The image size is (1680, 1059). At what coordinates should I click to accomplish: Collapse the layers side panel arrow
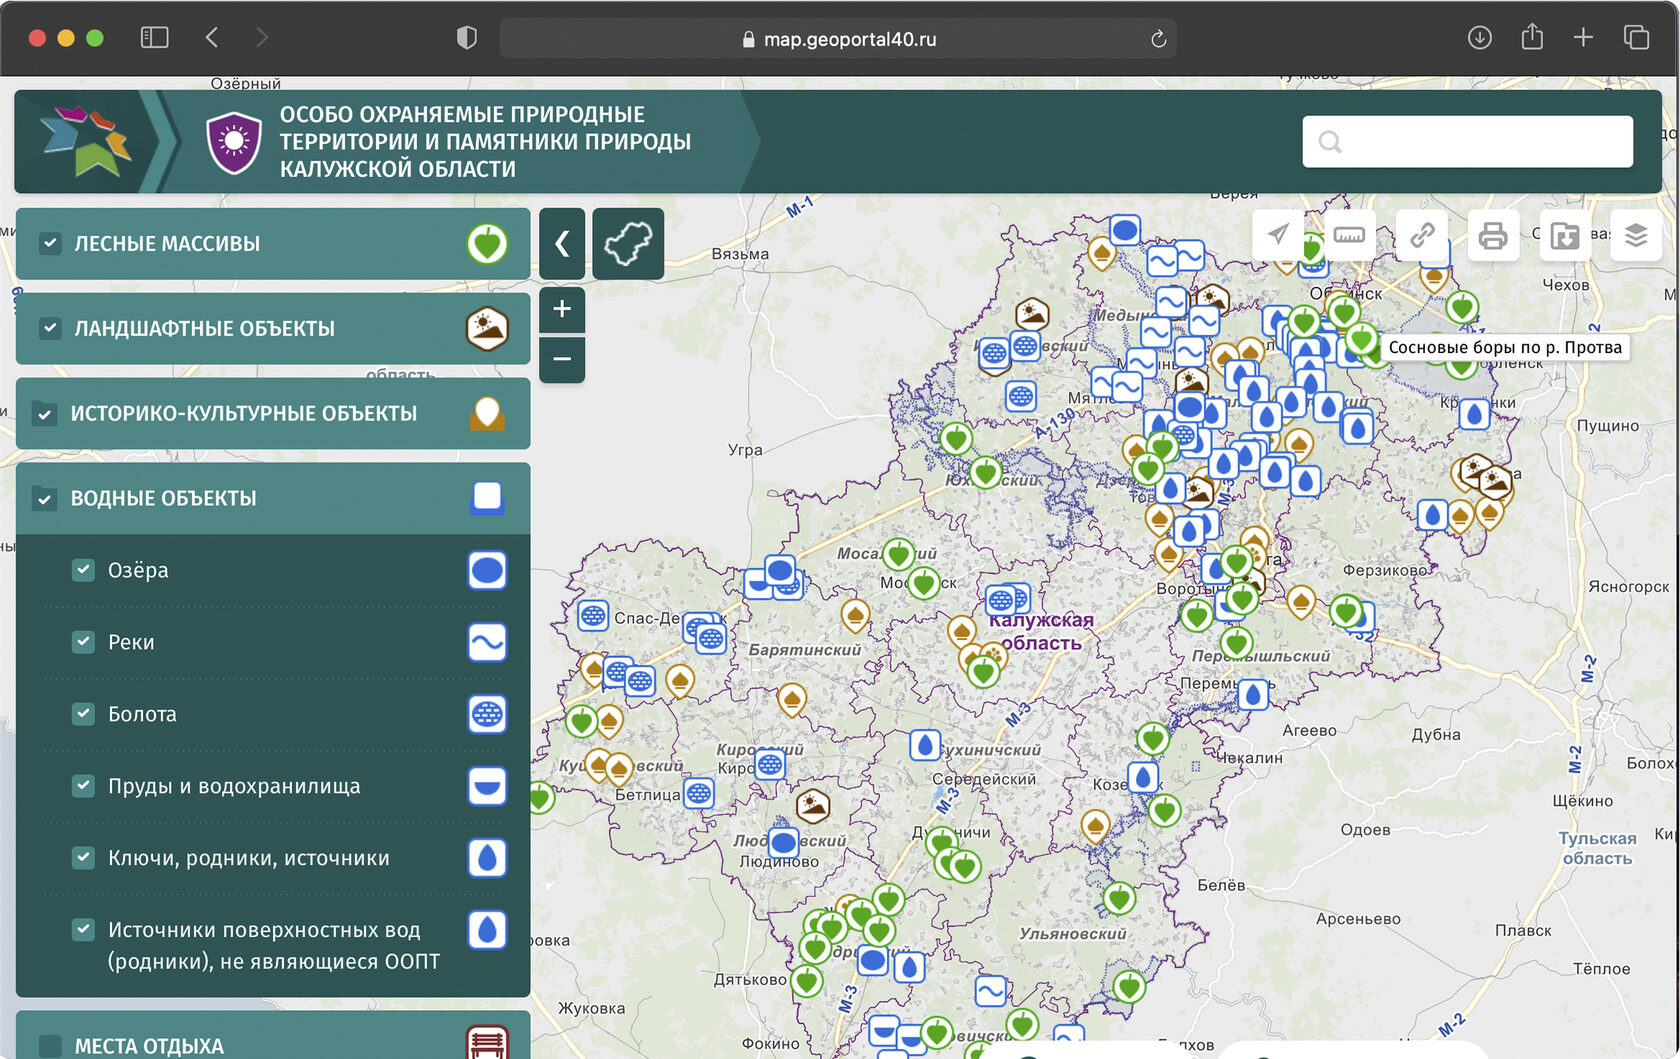pyautogui.click(x=562, y=243)
